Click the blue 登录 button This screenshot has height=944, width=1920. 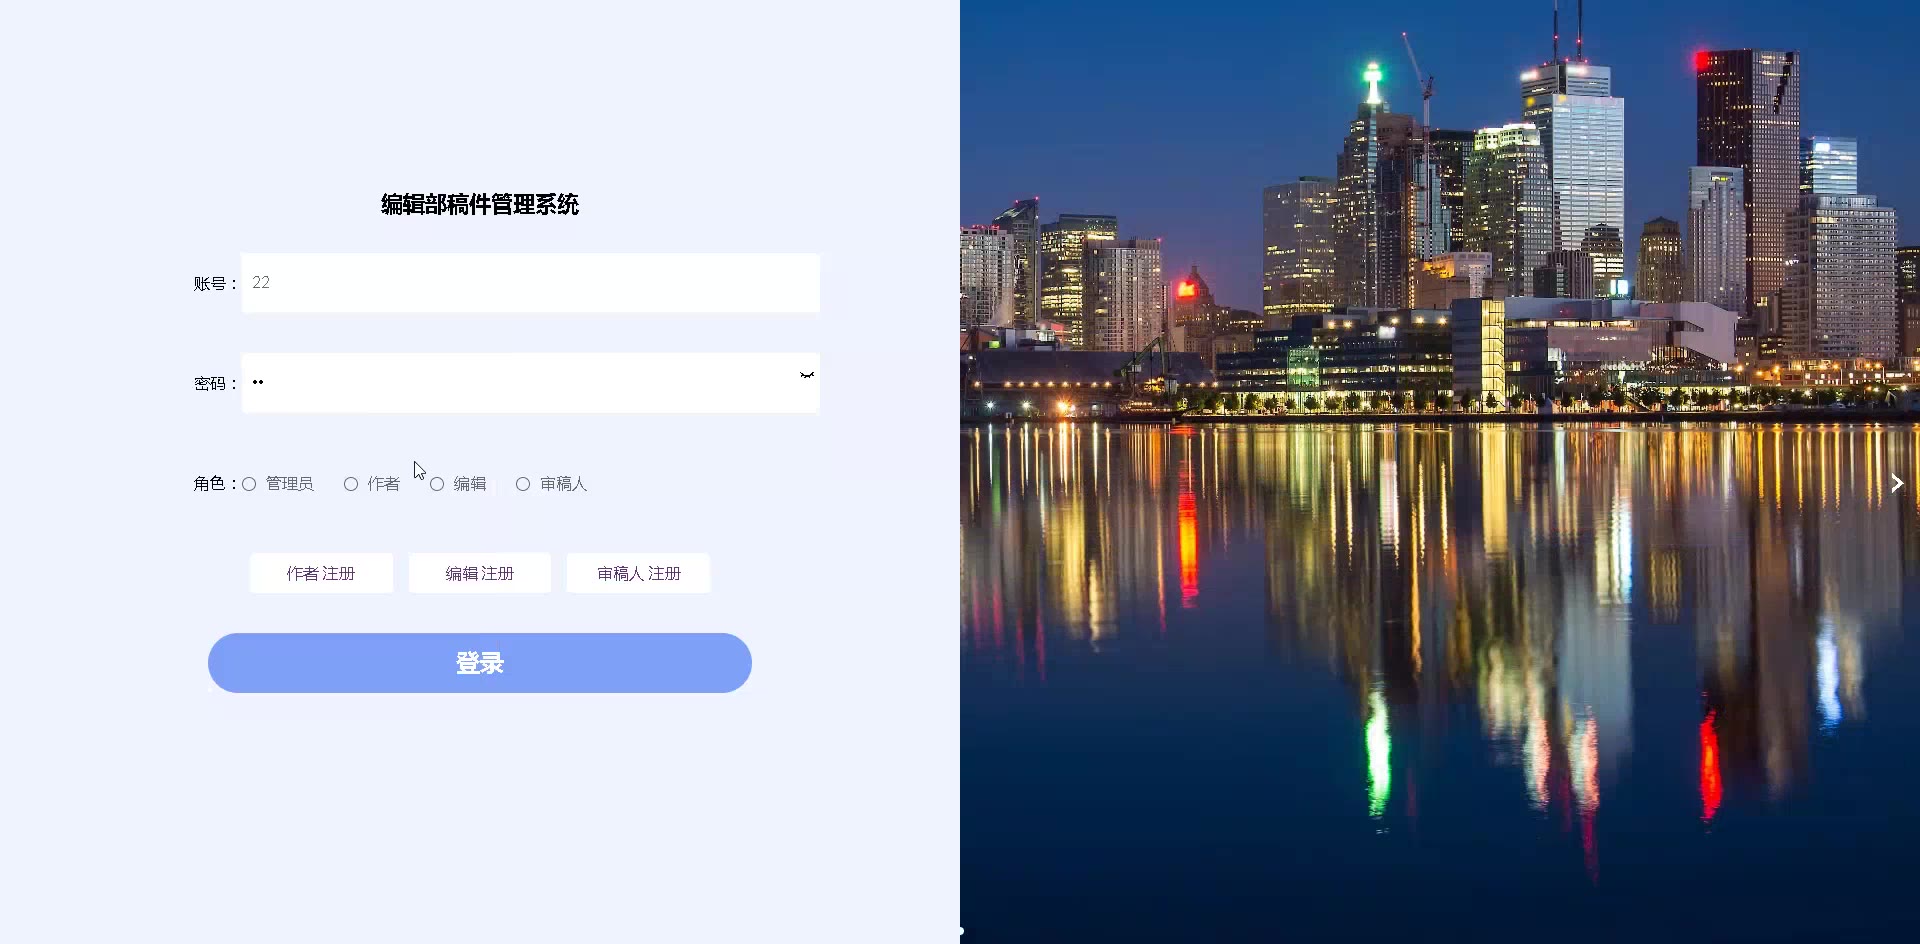point(480,663)
